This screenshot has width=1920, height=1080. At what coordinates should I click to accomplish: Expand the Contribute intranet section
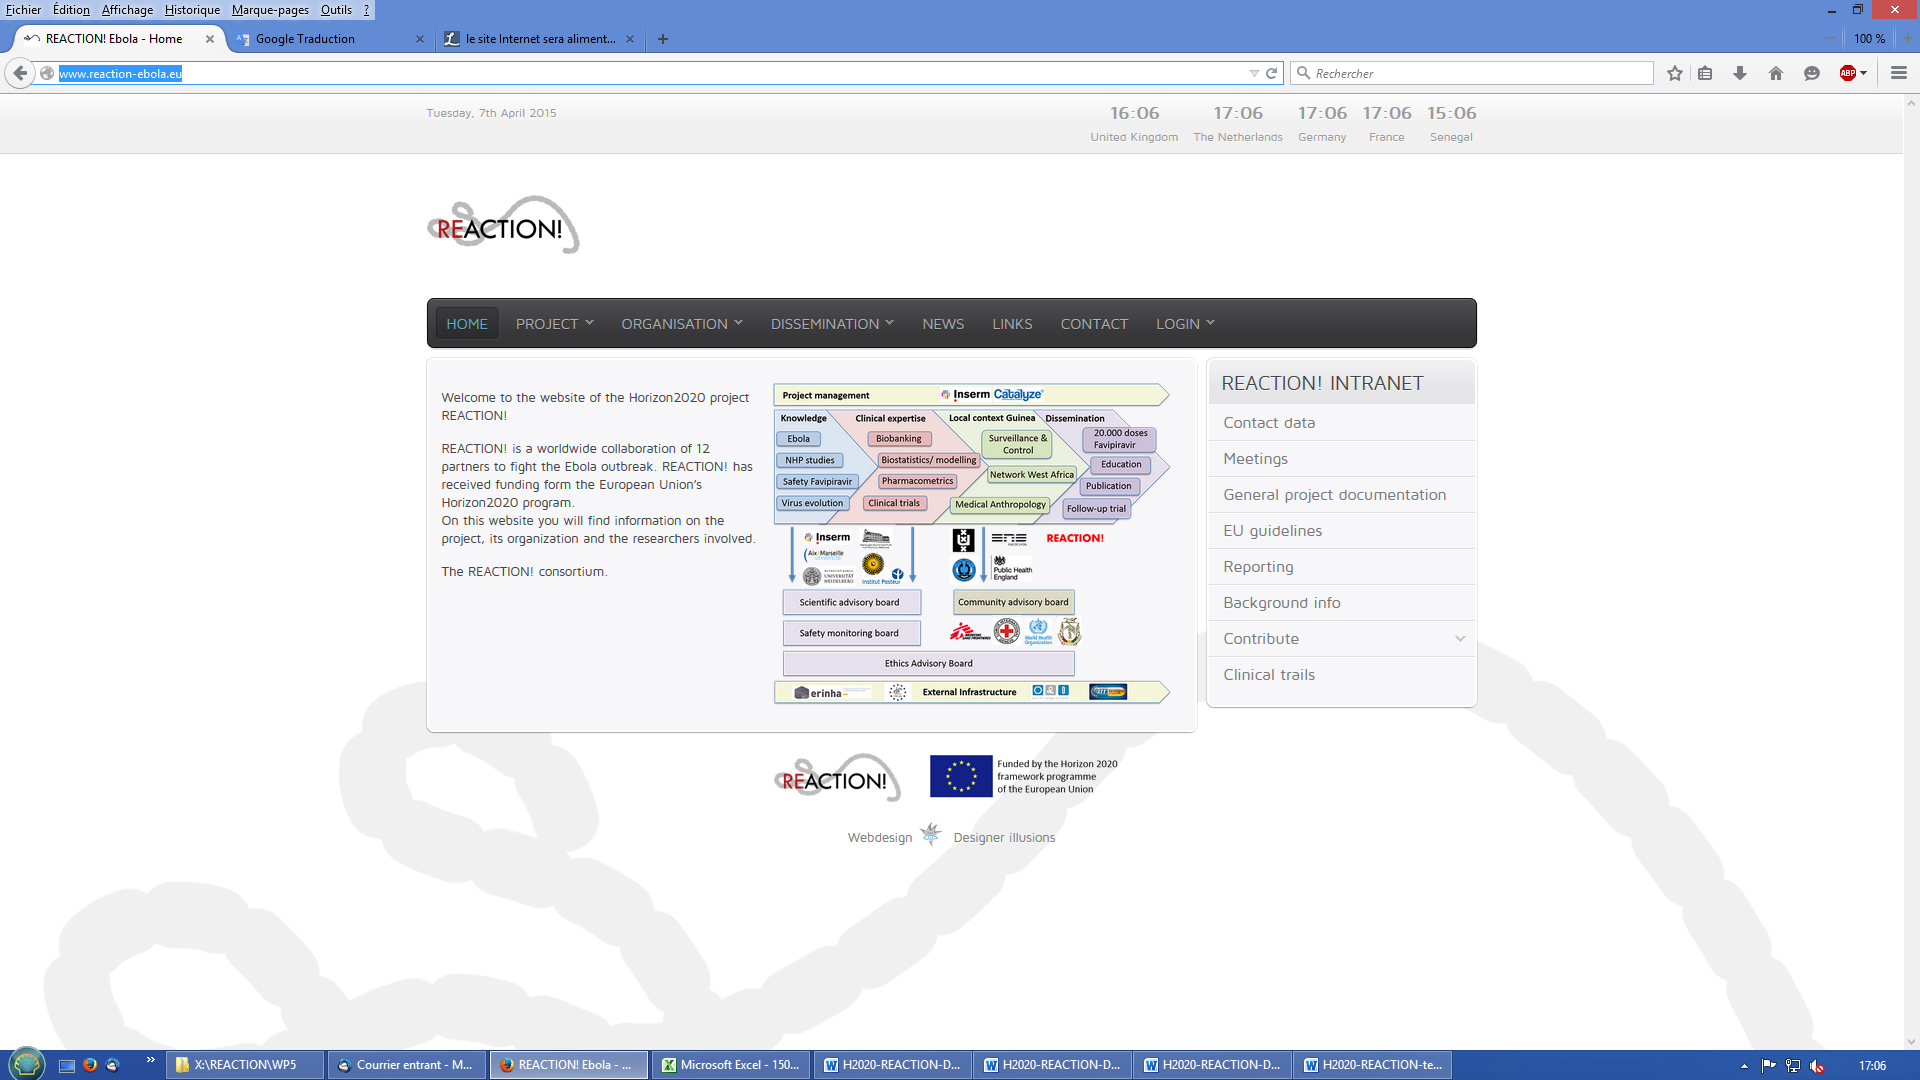coord(1341,639)
